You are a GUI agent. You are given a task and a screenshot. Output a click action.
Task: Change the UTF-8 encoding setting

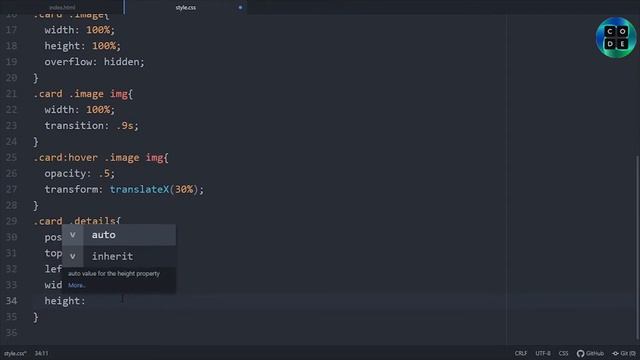pos(543,353)
